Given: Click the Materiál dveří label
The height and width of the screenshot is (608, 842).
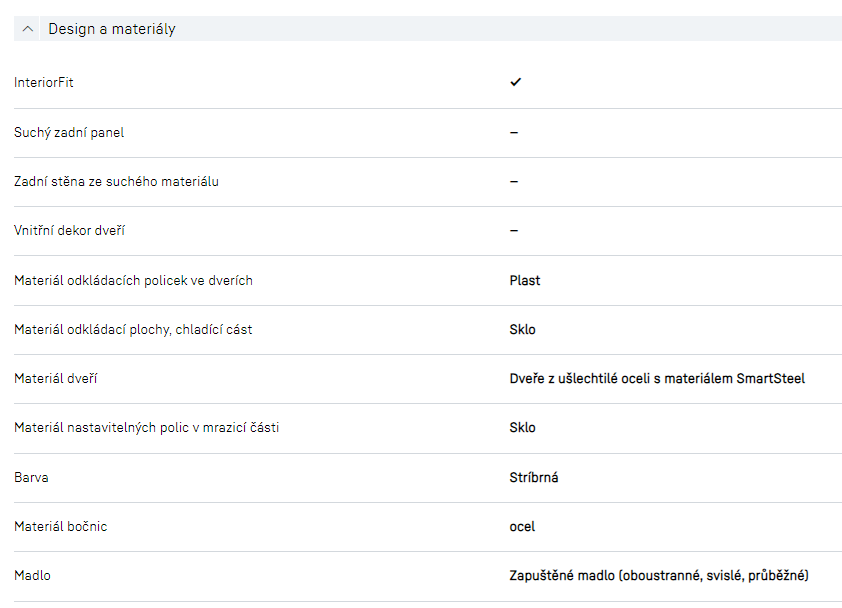Looking at the screenshot, I should coord(56,378).
